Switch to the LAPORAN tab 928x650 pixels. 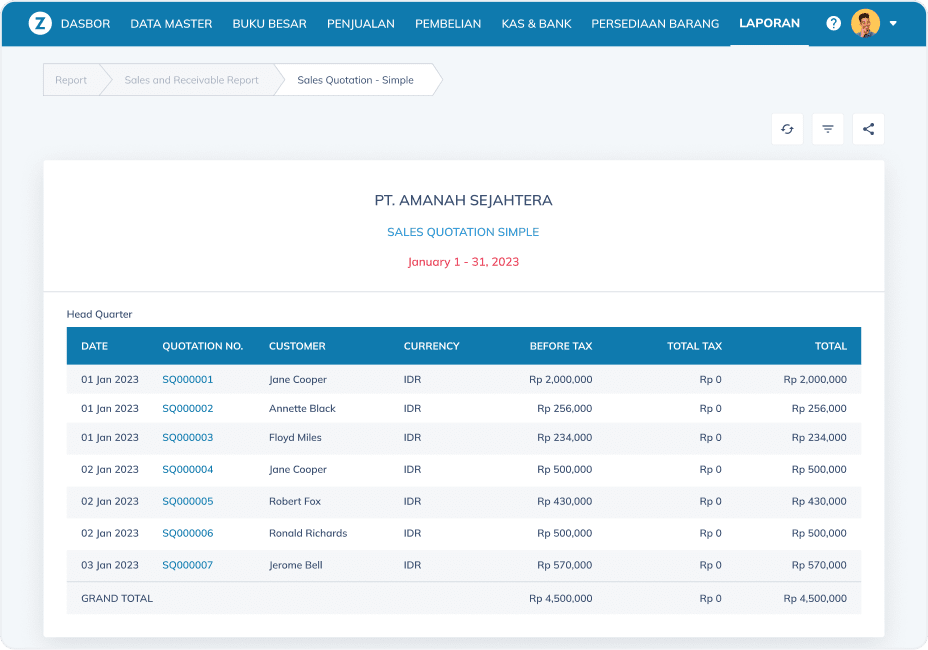769,23
